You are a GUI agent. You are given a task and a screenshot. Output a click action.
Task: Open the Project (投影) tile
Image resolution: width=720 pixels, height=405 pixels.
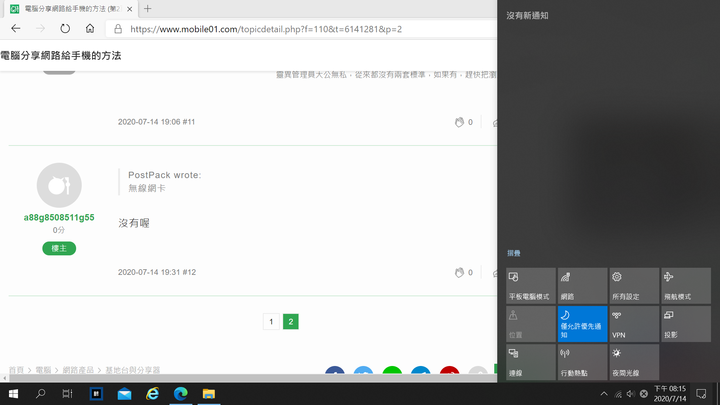point(686,324)
